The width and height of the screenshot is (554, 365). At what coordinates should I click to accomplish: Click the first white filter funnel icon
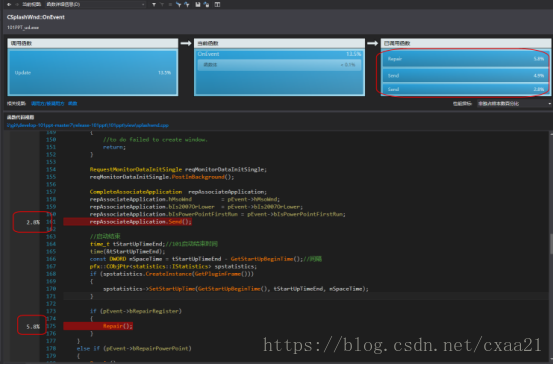[x=154, y=4]
